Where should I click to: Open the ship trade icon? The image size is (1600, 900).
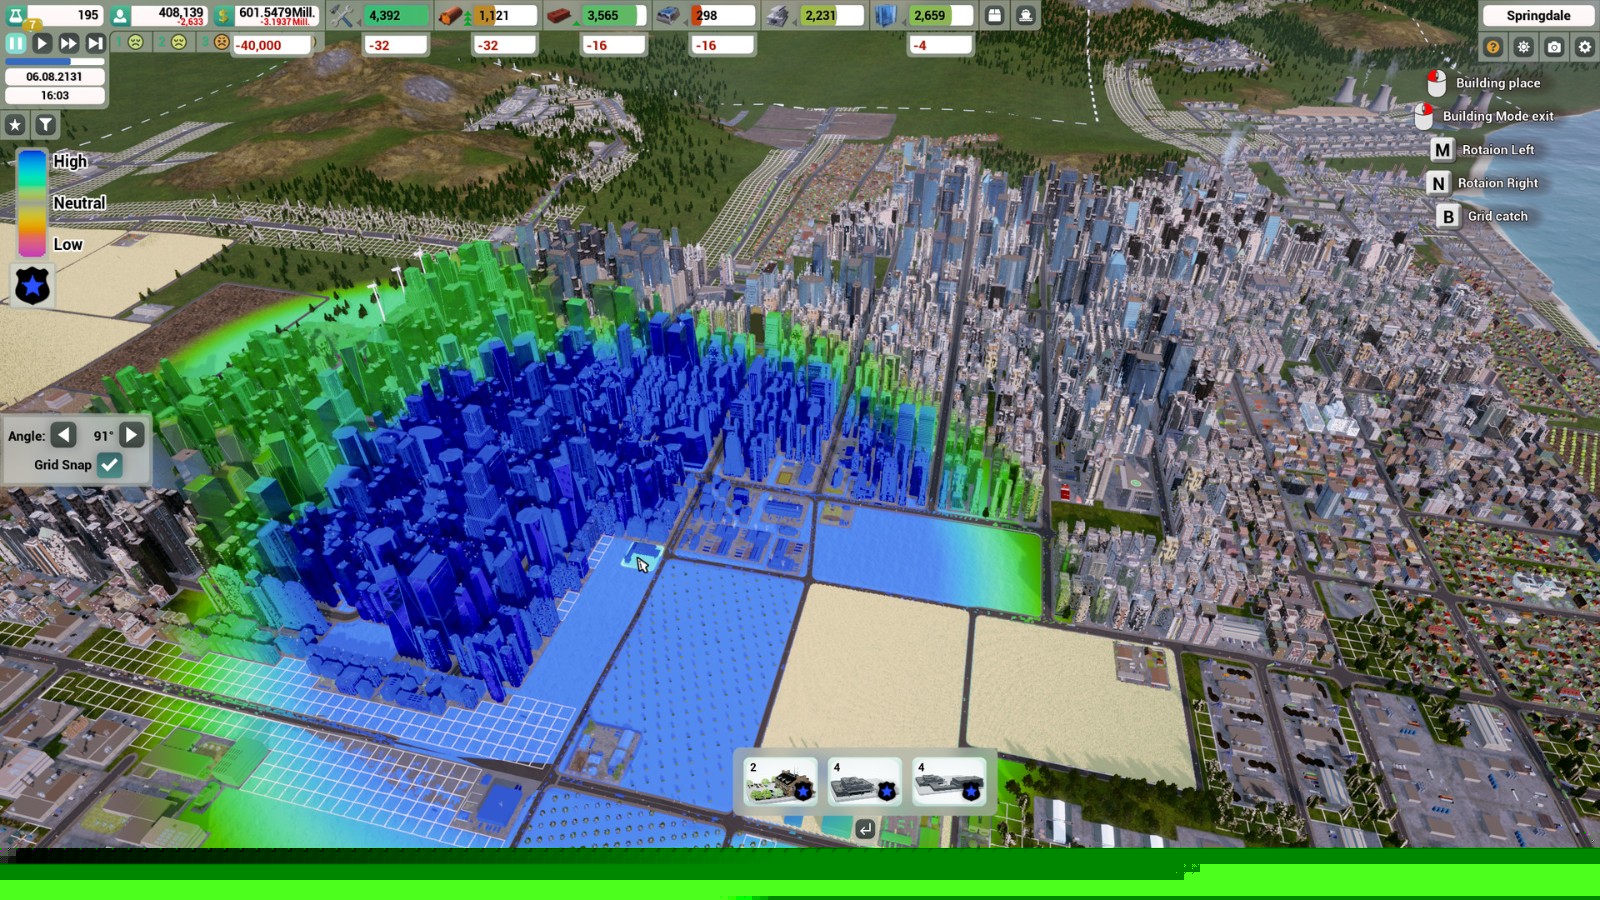(1025, 16)
